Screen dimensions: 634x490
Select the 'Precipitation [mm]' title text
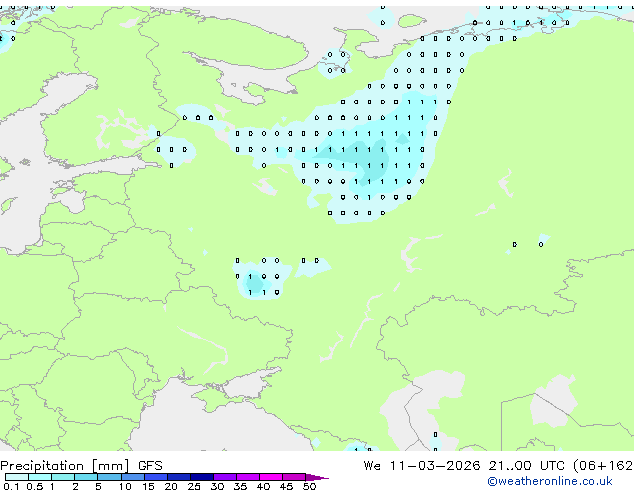click(65, 466)
